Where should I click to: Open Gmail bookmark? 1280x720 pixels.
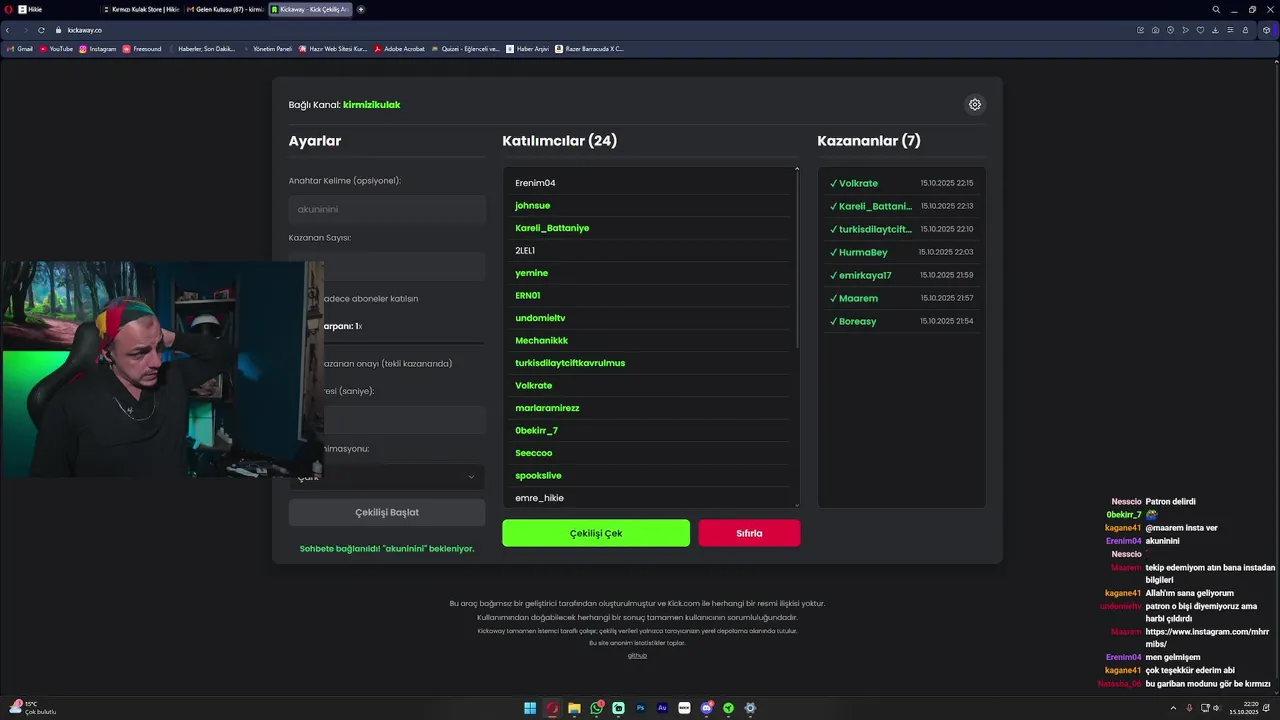point(20,48)
